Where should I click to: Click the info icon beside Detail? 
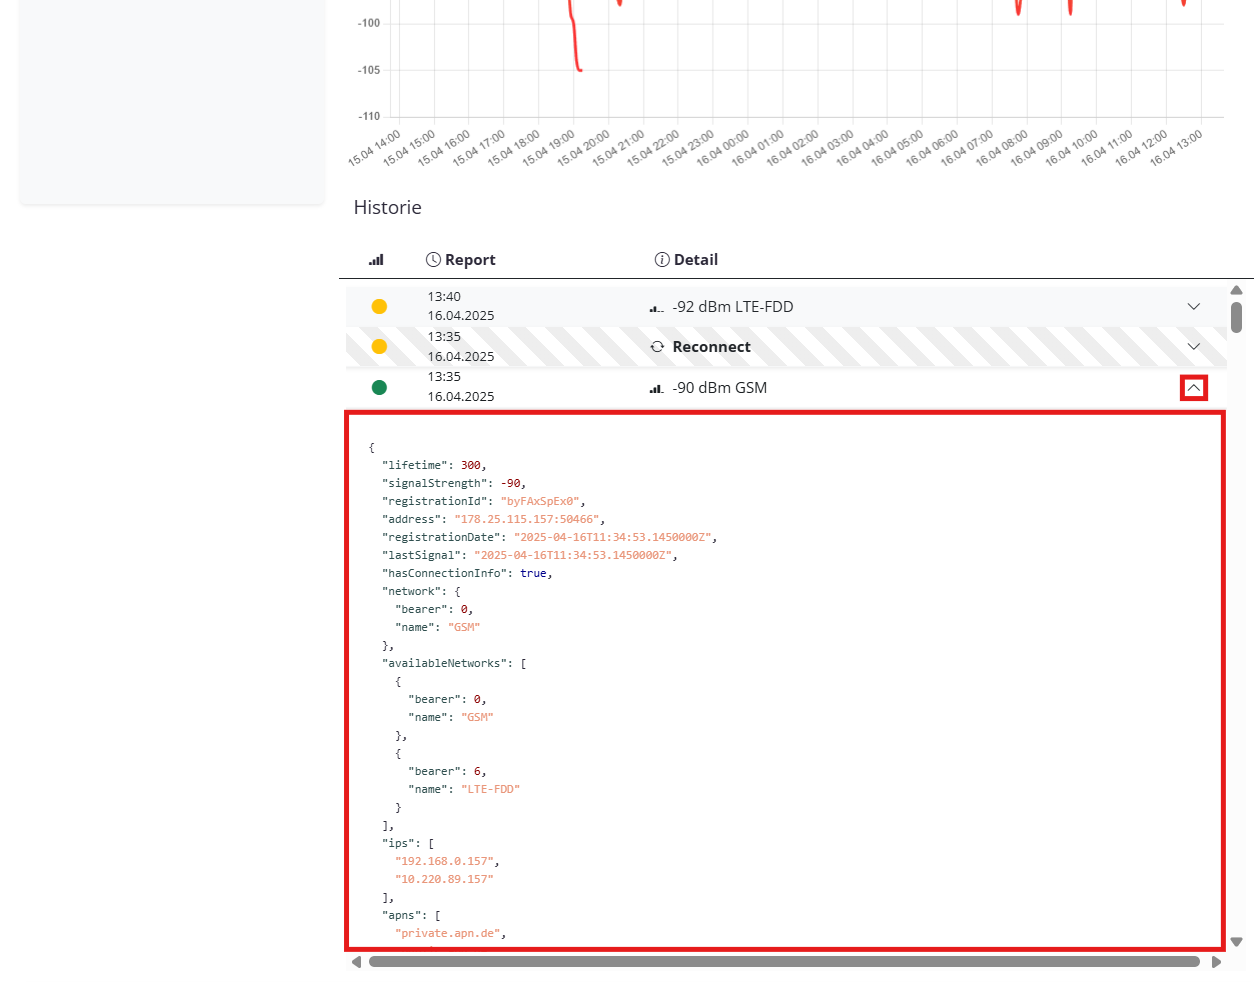tap(662, 260)
